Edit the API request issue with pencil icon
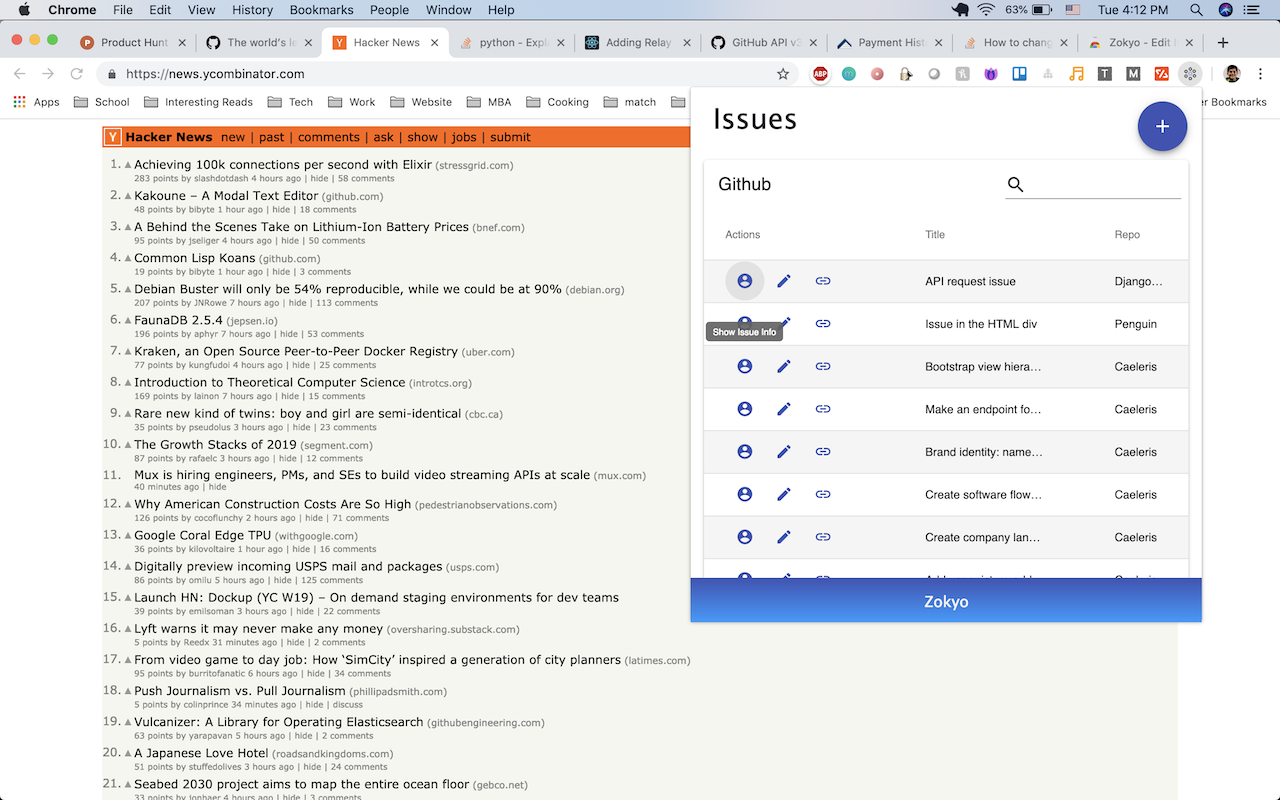 pos(784,281)
